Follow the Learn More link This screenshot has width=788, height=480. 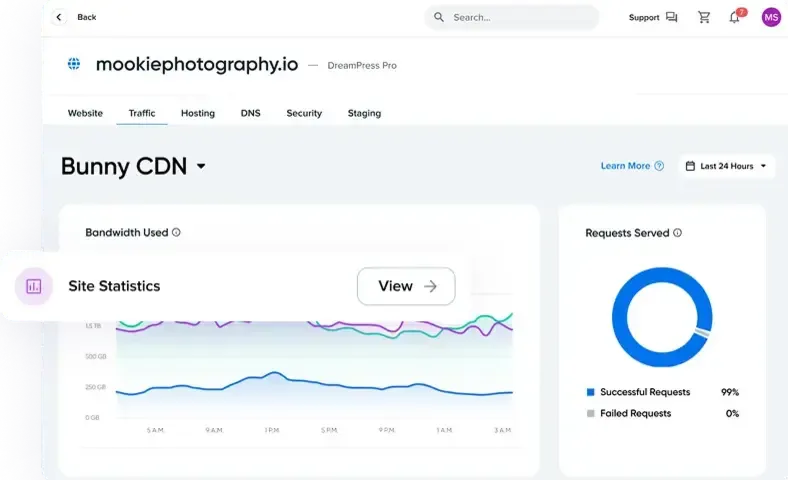click(x=625, y=166)
